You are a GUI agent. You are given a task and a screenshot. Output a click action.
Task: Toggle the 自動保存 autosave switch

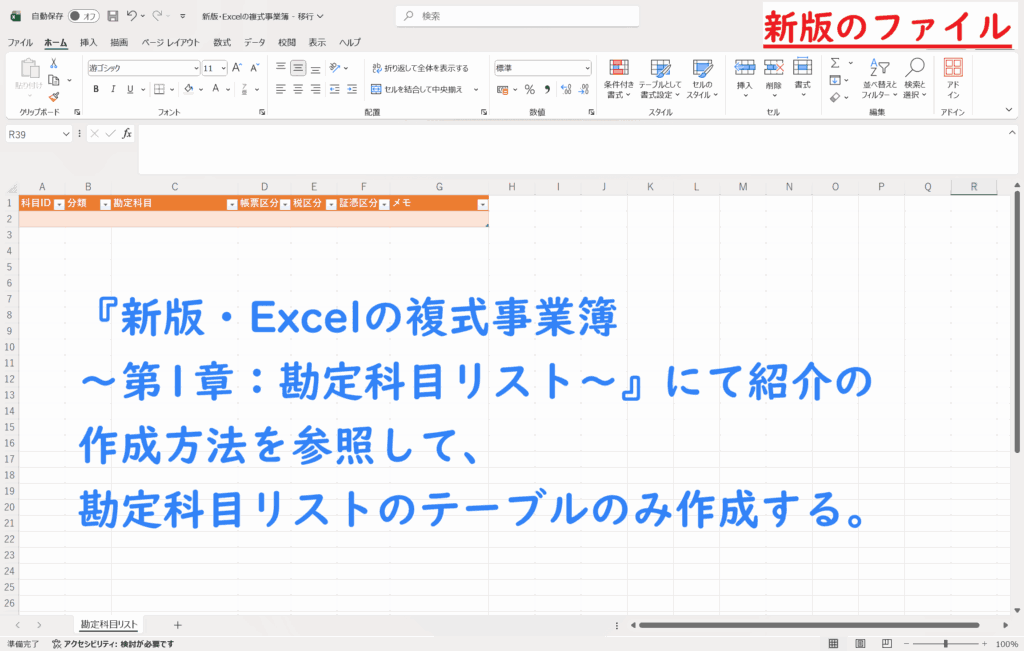coord(84,16)
